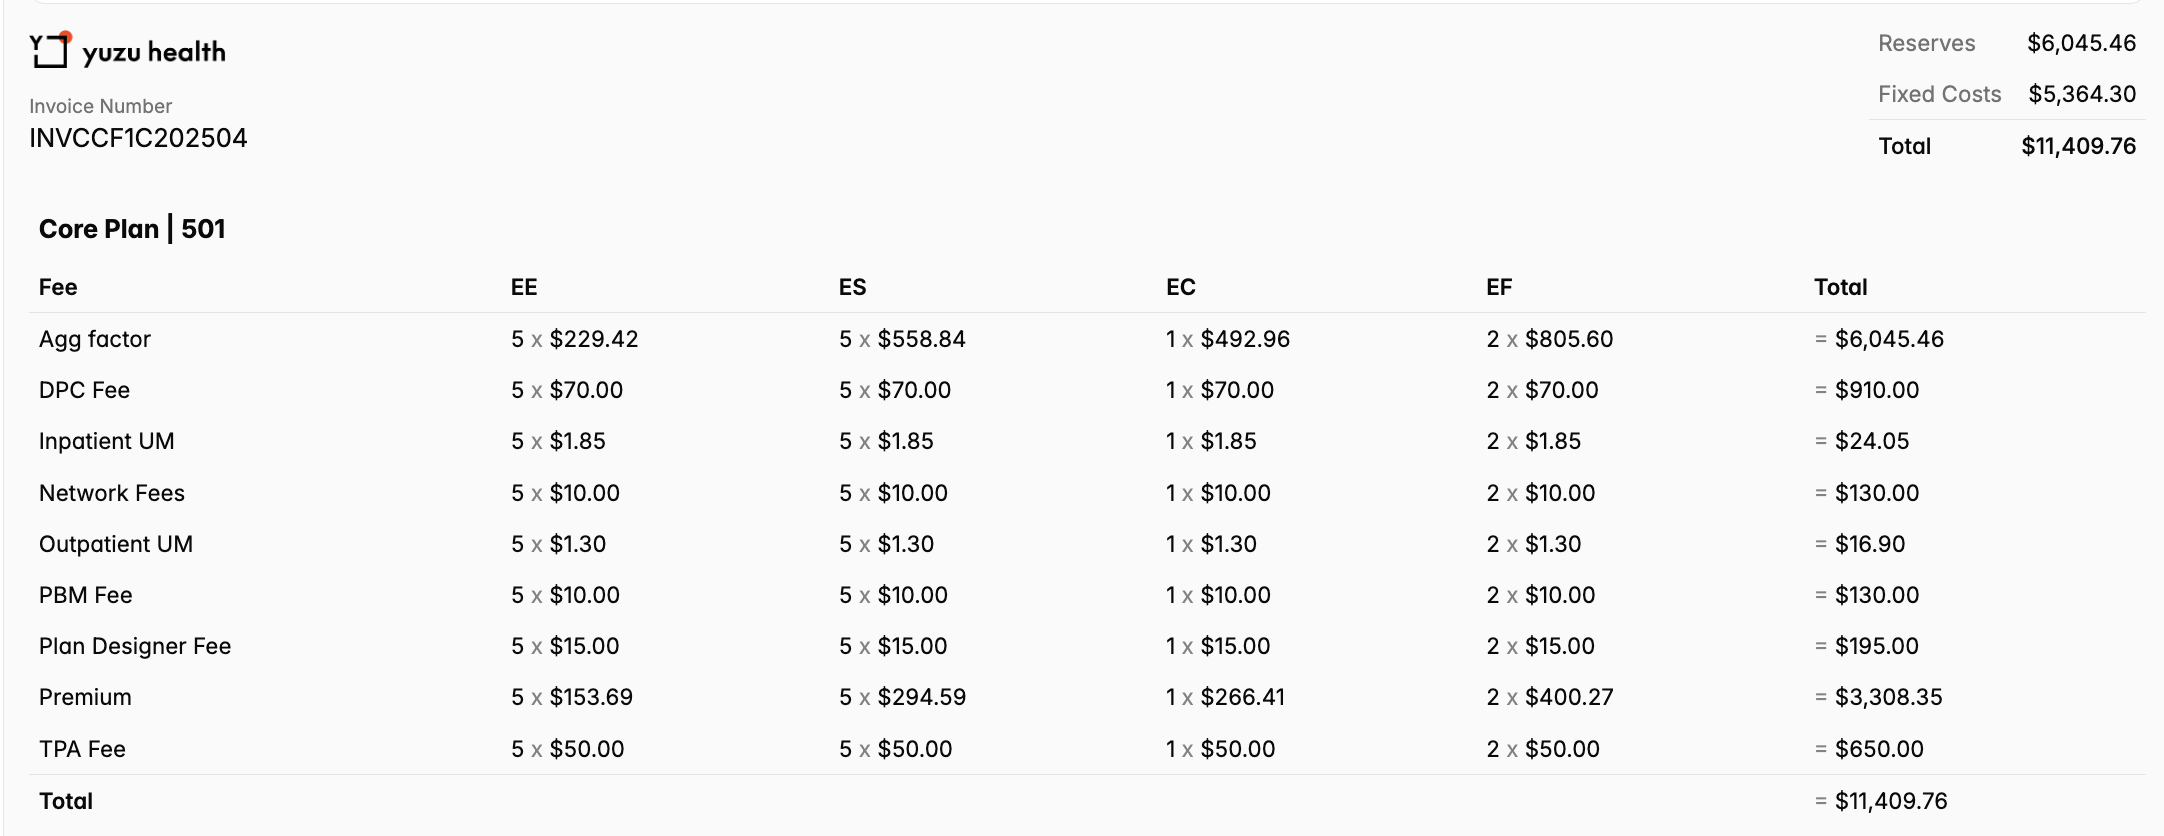This screenshot has height=836, width=2164.
Task: Click the invoice number INVCCF1C202504
Action: click(x=138, y=138)
